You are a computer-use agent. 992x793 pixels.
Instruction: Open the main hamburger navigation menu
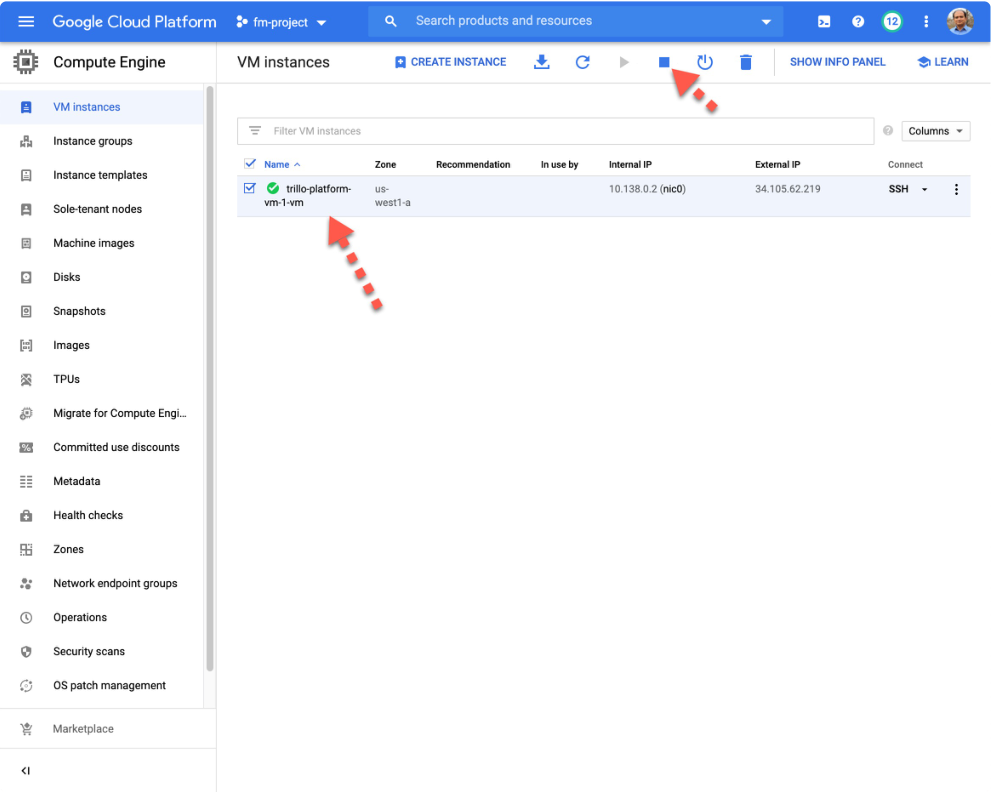[x=26, y=22]
